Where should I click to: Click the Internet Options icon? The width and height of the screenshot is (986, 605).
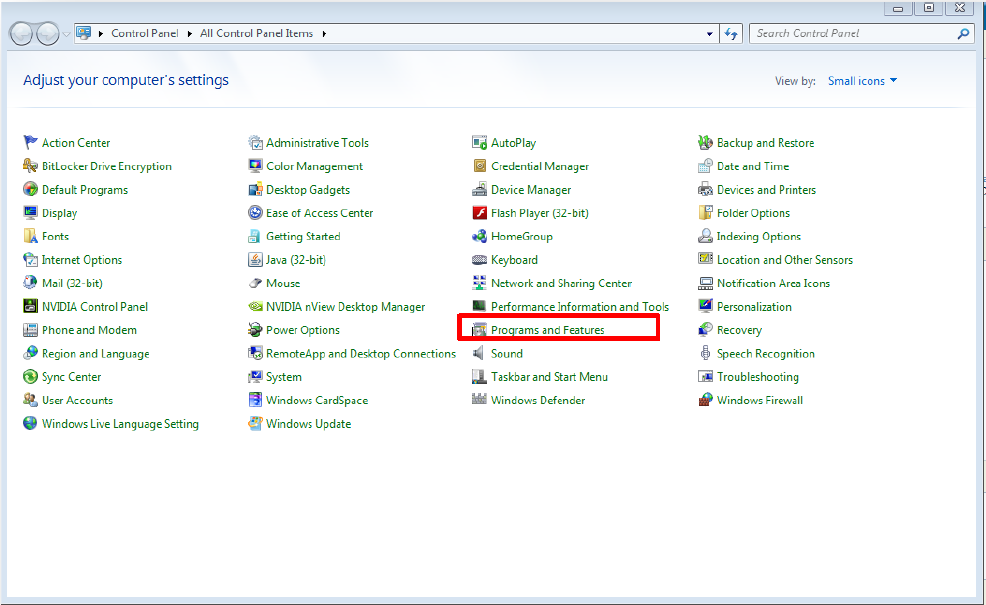click(x=30, y=260)
